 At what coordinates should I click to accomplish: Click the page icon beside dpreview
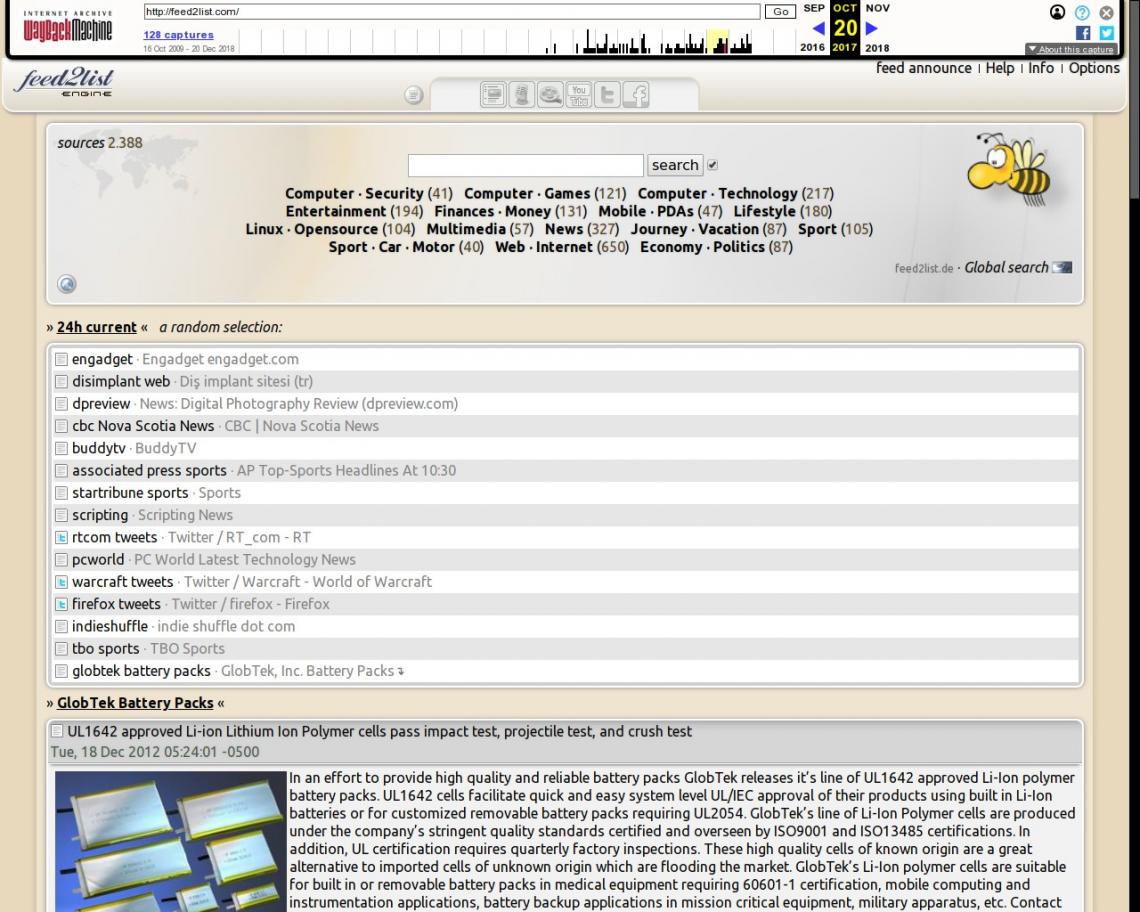(62, 404)
